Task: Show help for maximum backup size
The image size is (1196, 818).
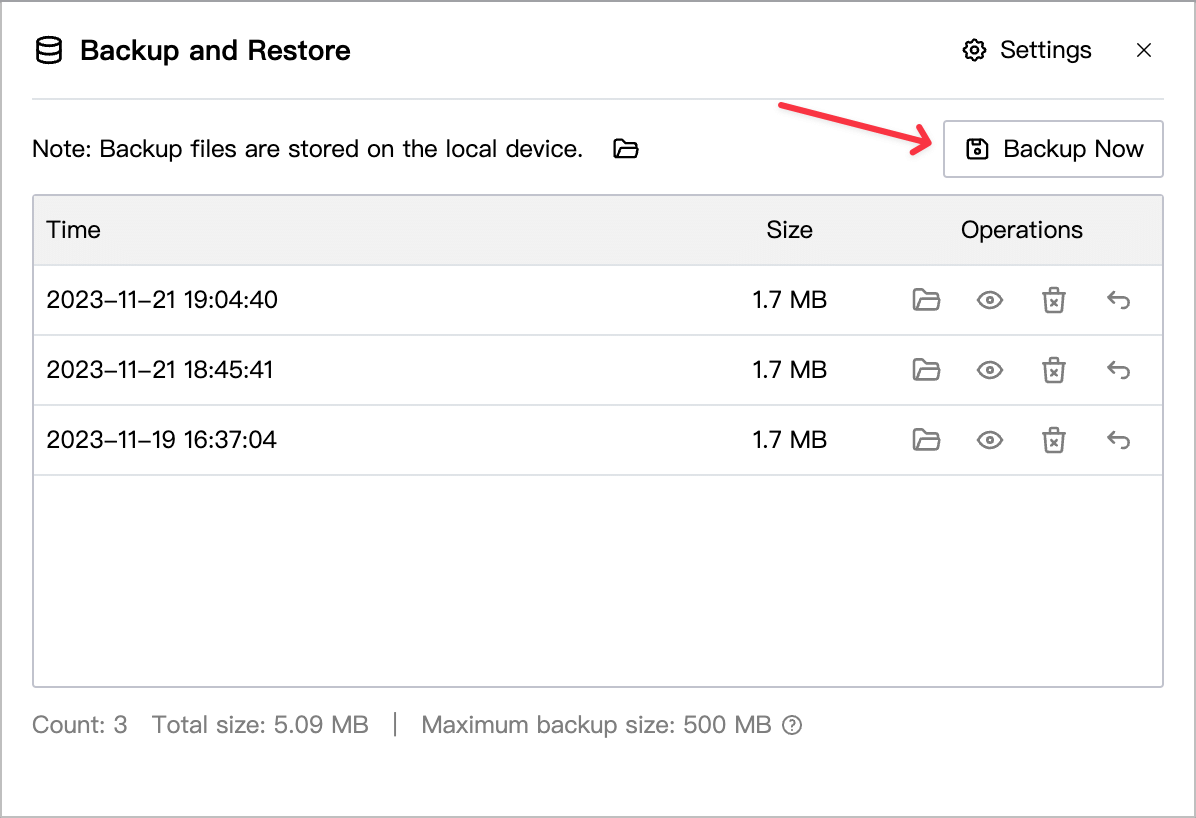Action: [x=793, y=725]
